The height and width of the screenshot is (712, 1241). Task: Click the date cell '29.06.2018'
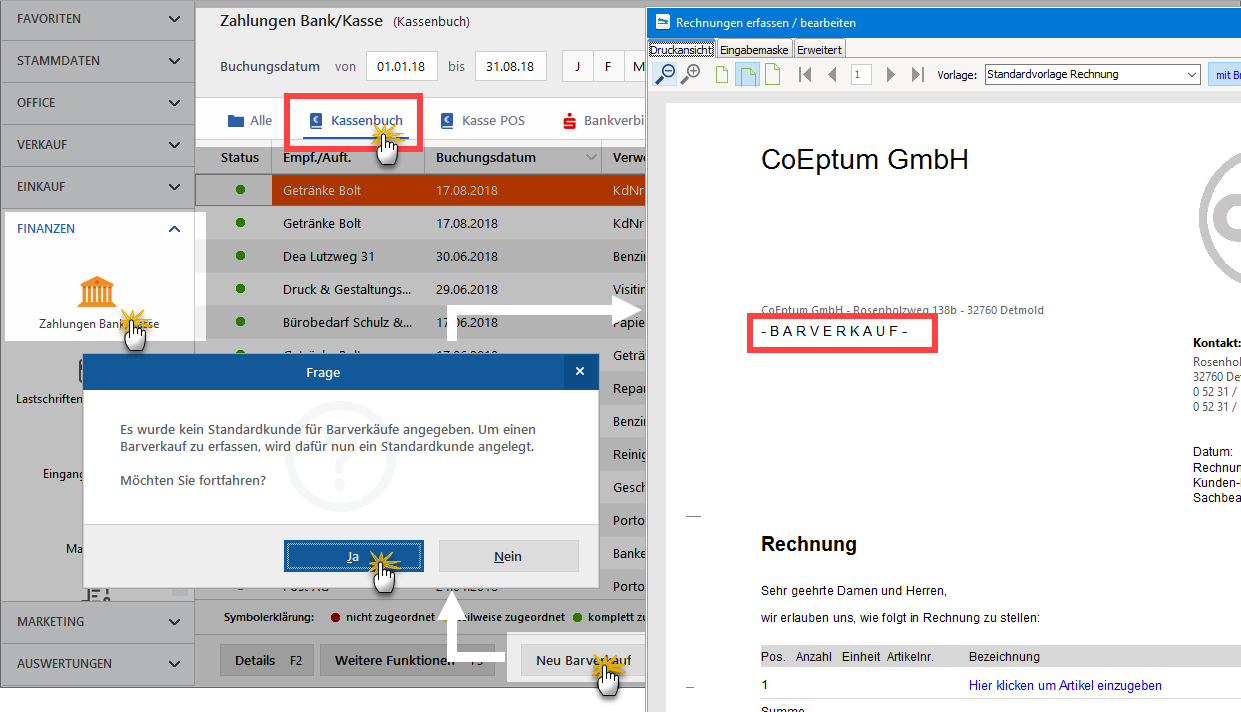[467, 290]
